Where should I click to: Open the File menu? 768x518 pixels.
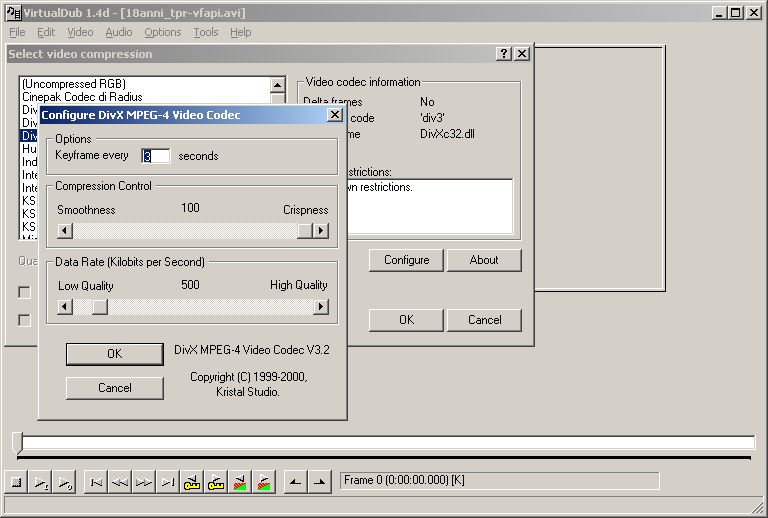(x=17, y=32)
